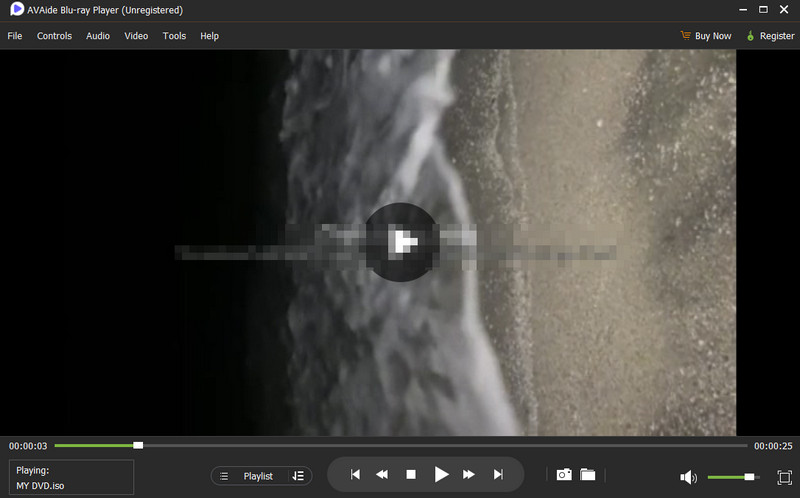Screen dimensions: 800x498
Task: Minimize the player window
Action: pyautogui.click(x=743, y=10)
